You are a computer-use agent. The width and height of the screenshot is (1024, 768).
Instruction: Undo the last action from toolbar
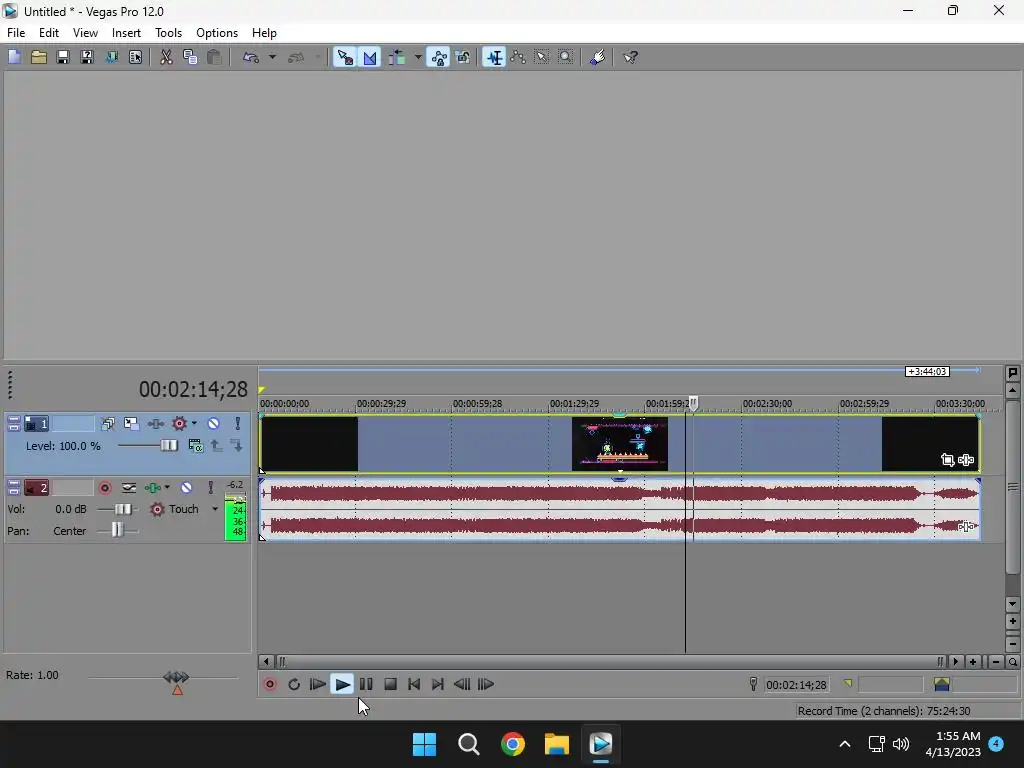[251, 57]
